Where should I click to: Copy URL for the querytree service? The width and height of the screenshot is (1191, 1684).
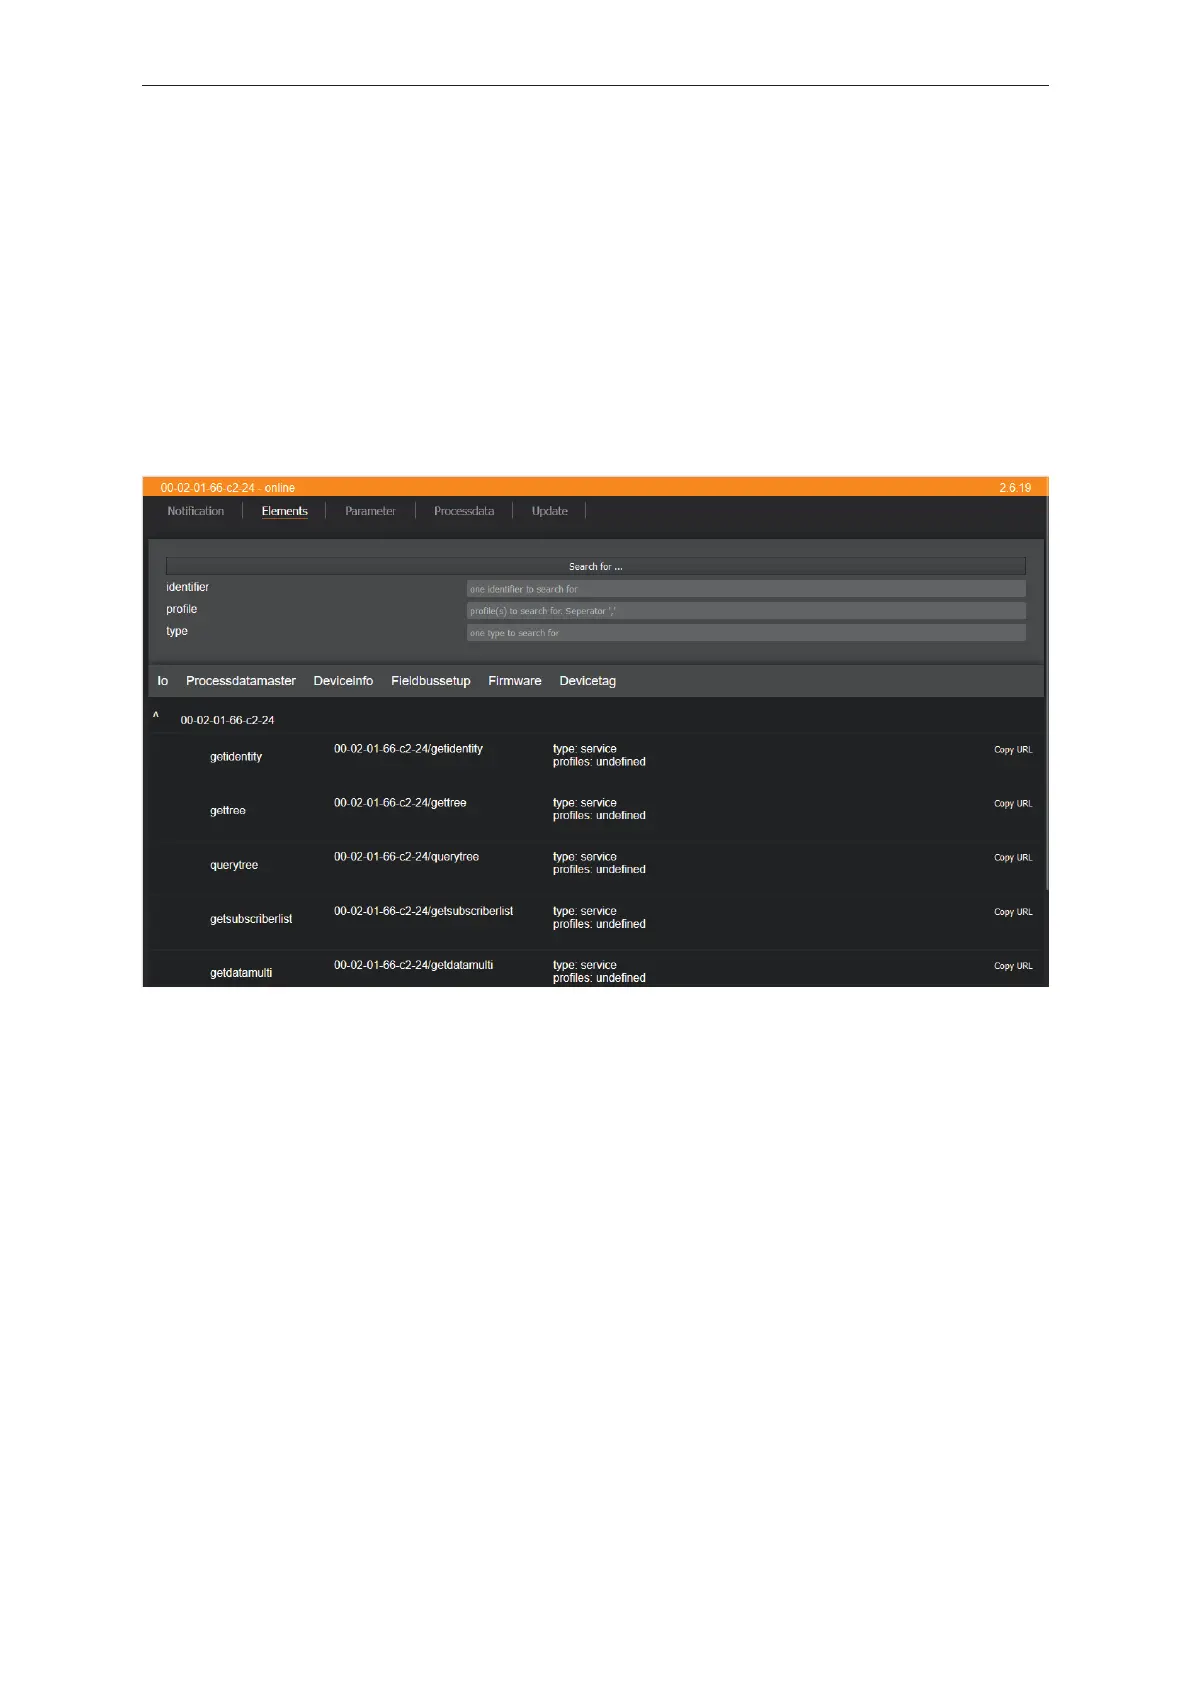(x=1012, y=858)
